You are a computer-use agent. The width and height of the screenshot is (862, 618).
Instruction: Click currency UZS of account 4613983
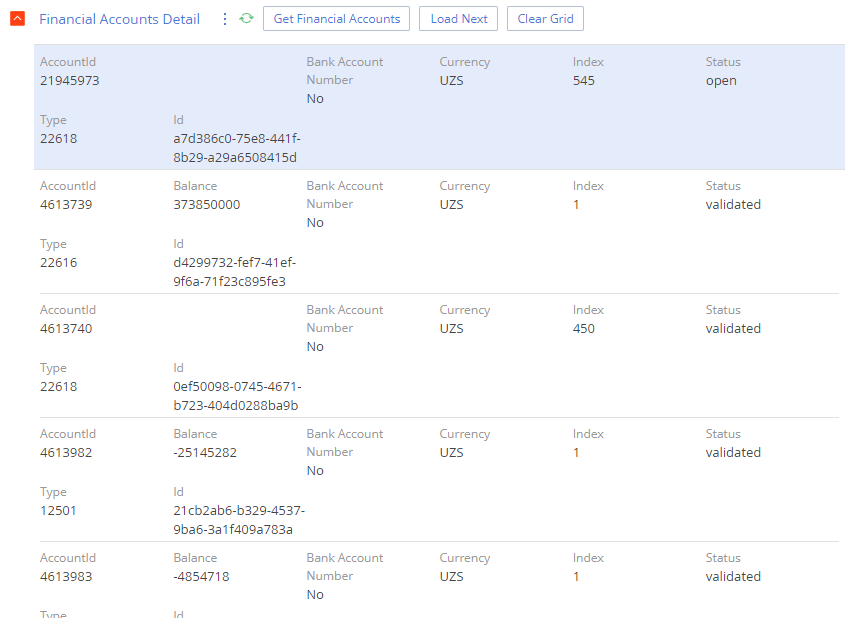[x=451, y=577]
